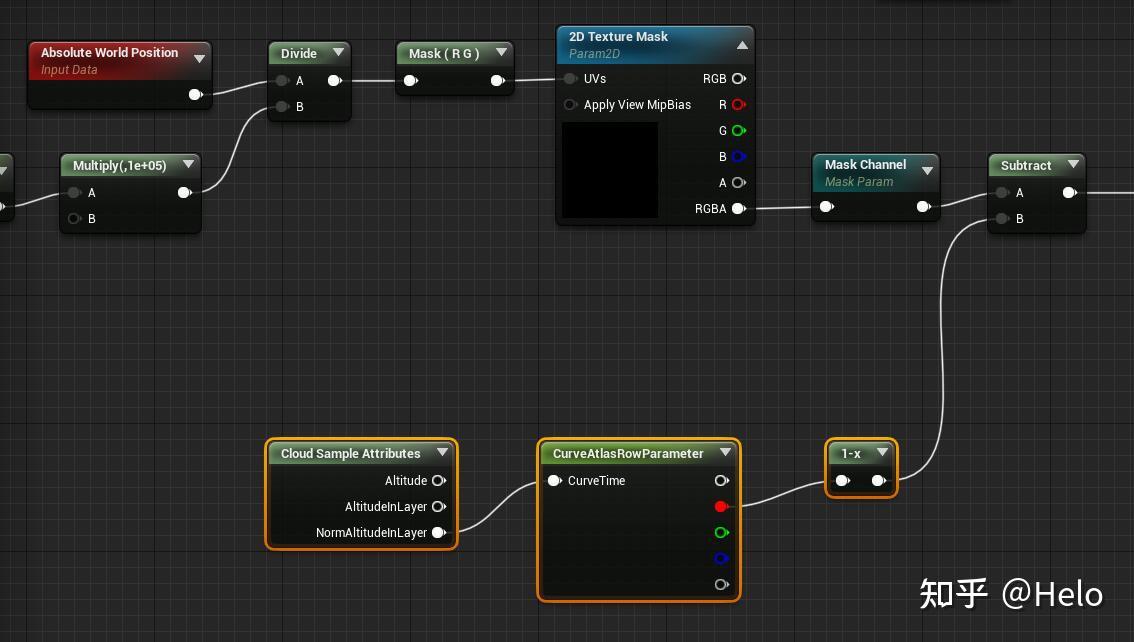Click the blue B output pin on 2D Texture Mask

[738, 157]
